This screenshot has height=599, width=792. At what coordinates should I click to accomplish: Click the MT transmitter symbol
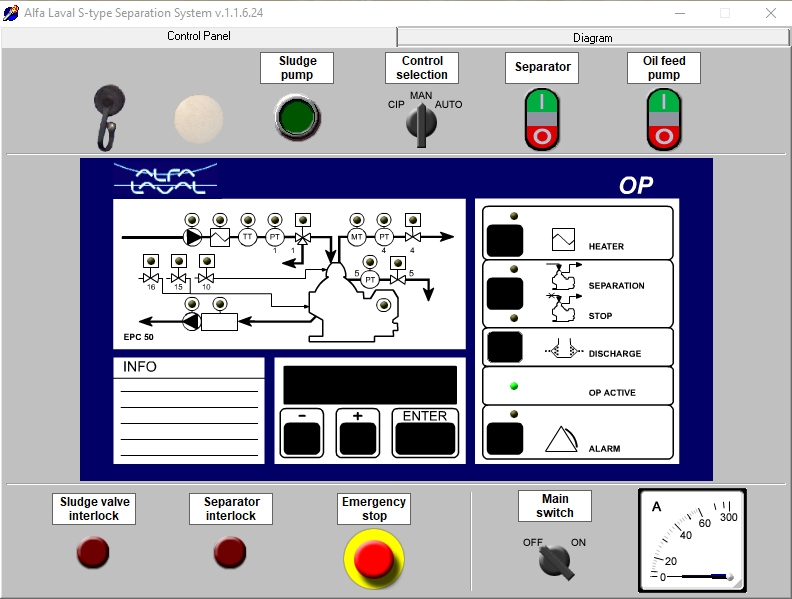point(357,237)
